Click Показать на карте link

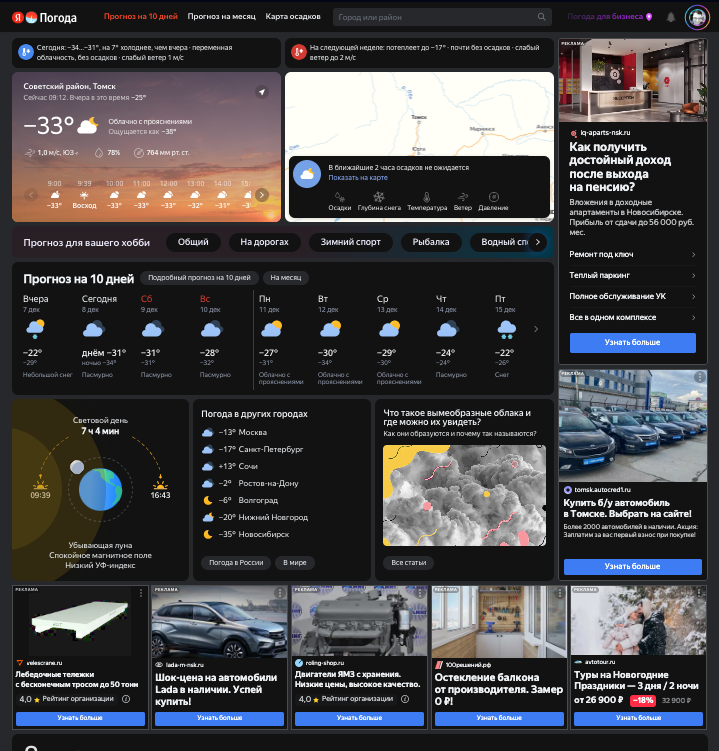coord(357,177)
